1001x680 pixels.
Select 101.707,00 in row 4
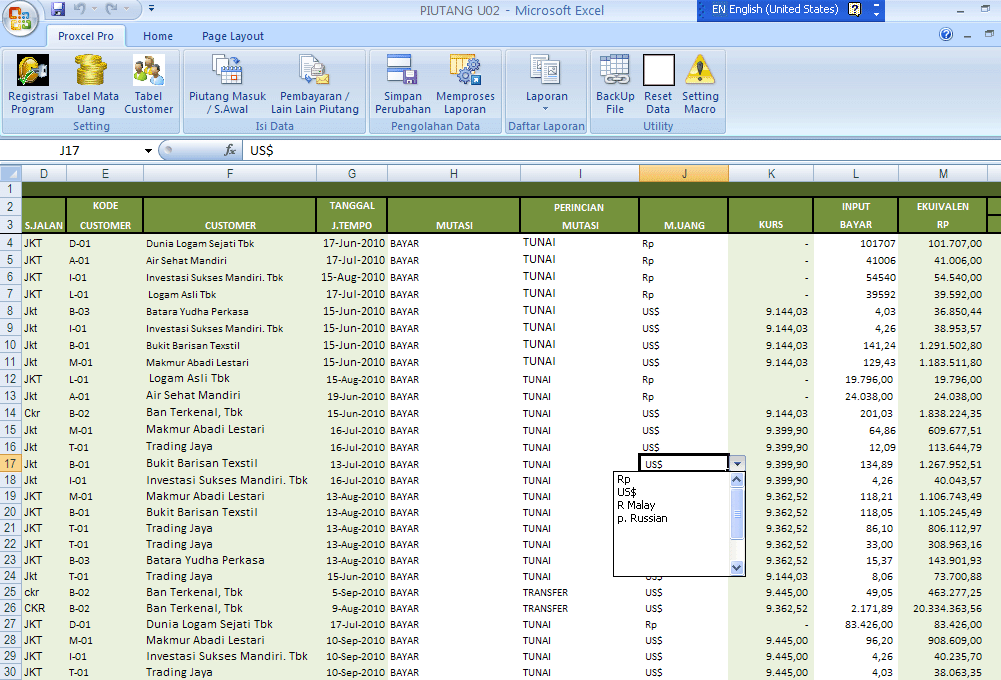point(943,243)
